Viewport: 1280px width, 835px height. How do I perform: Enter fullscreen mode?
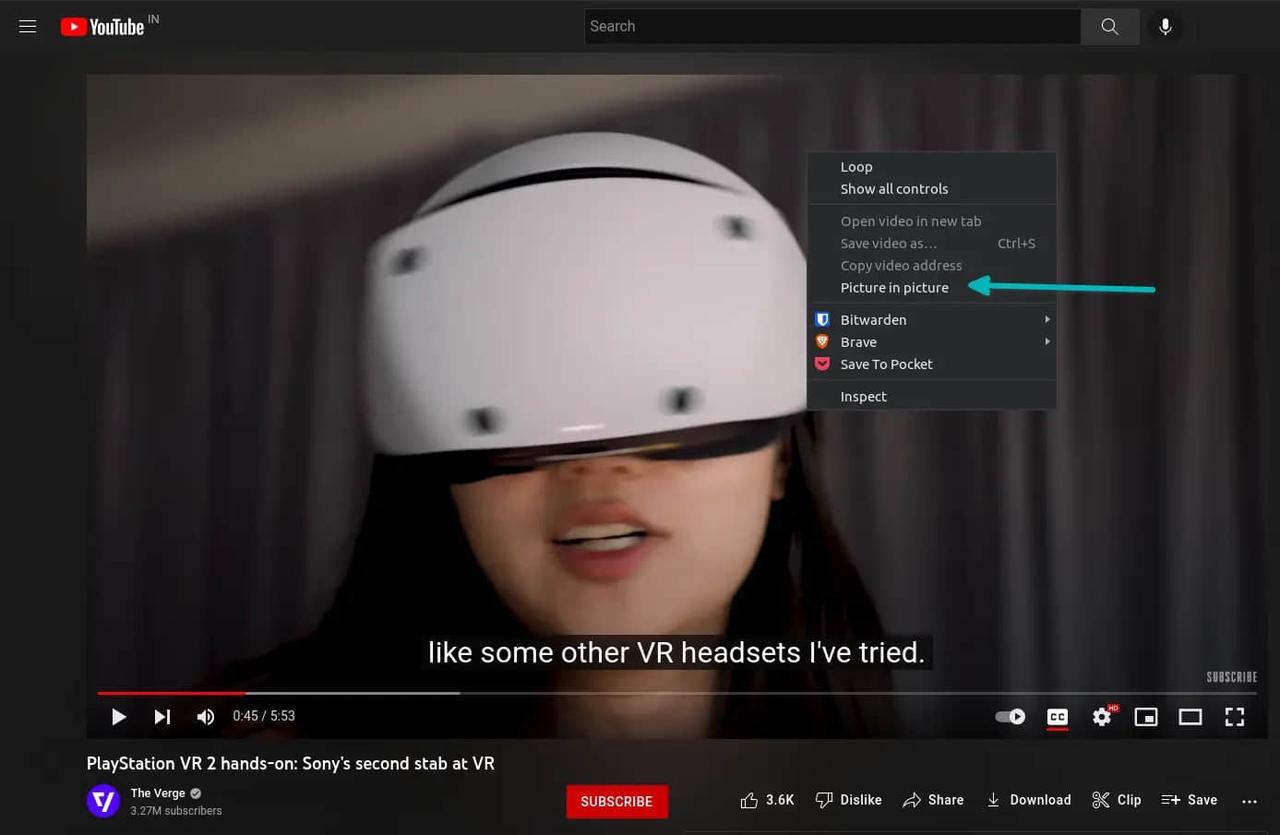tap(1235, 717)
